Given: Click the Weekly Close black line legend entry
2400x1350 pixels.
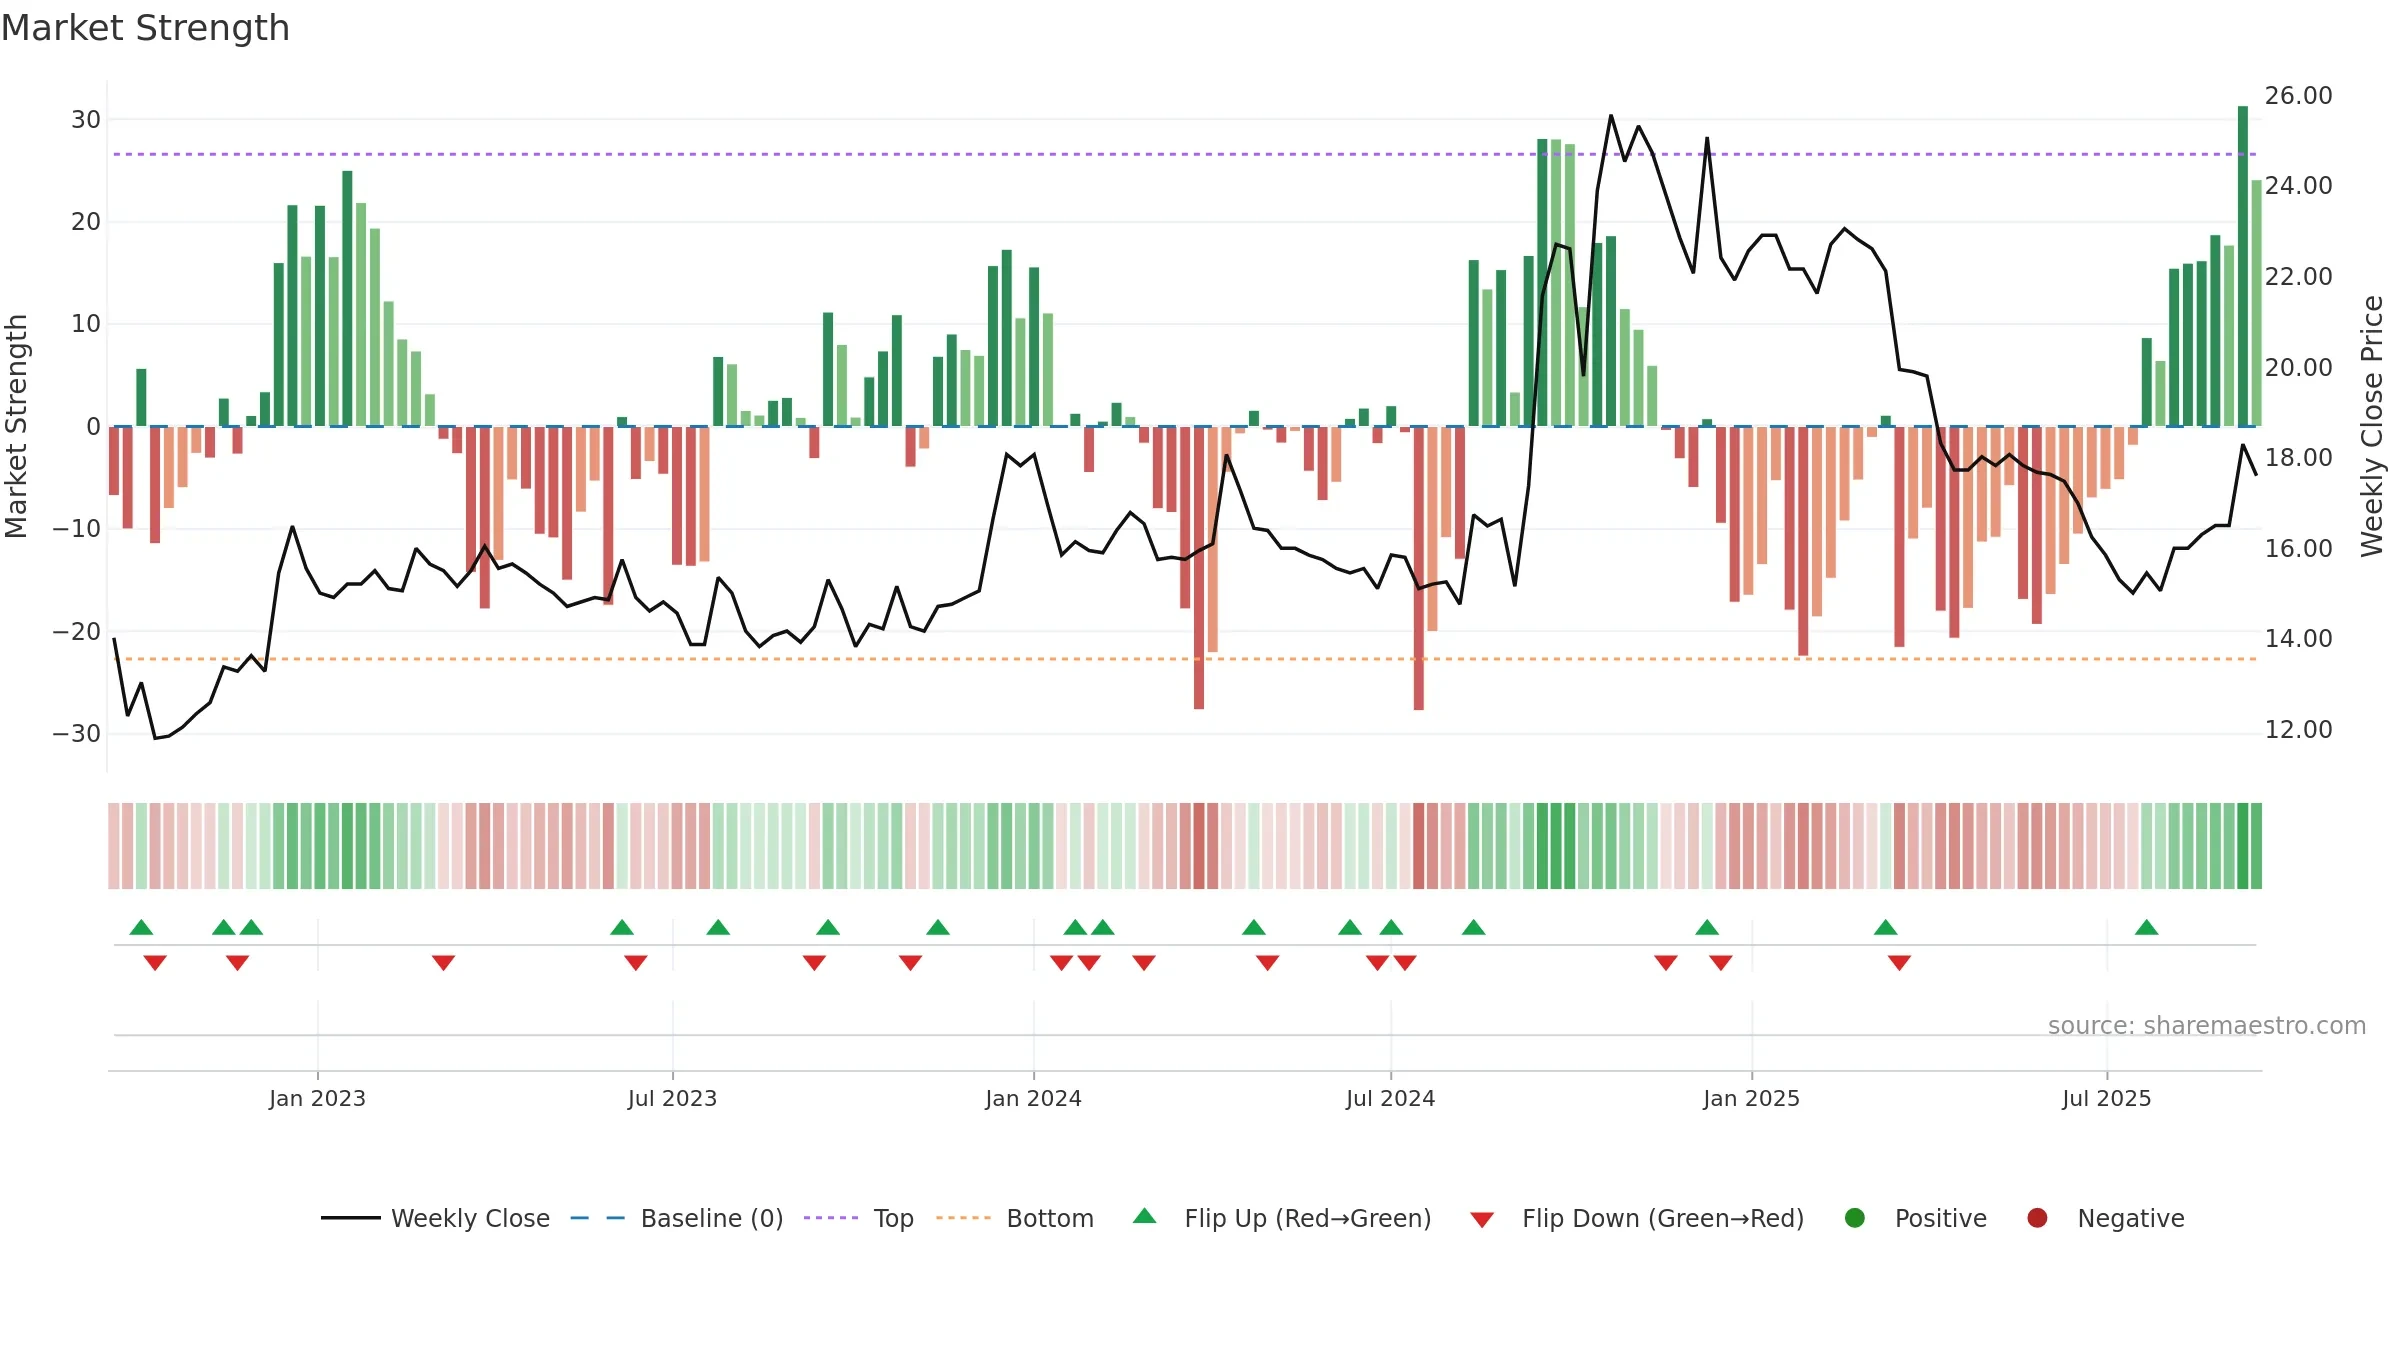Looking at the screenshot, I should (x=435, y=1218).
